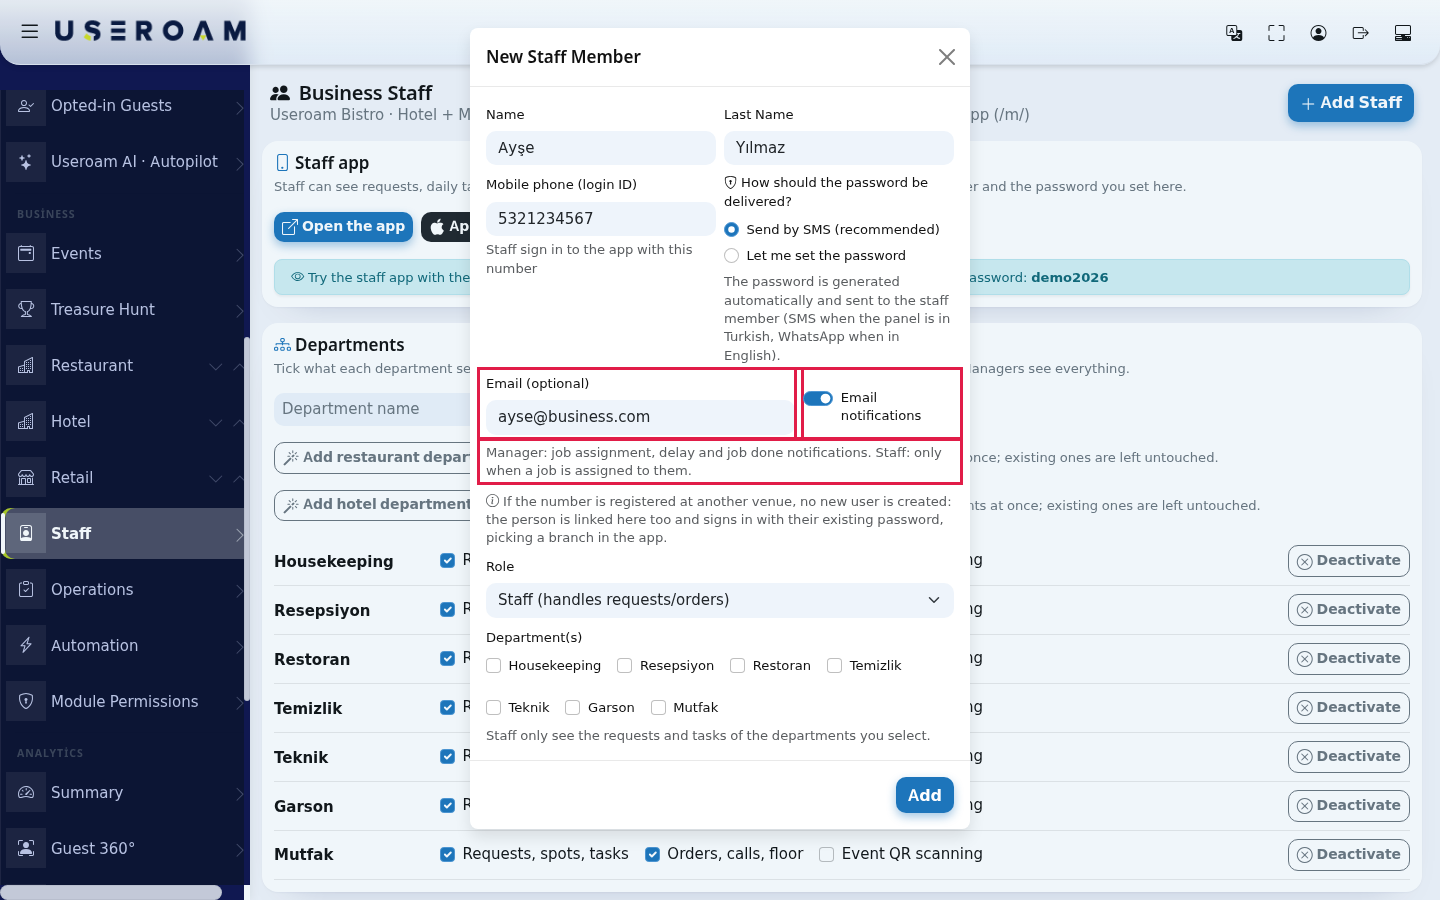Click the layout panel icon in header
This screenshot has width=1440, height=900.
coord(1403,33)
